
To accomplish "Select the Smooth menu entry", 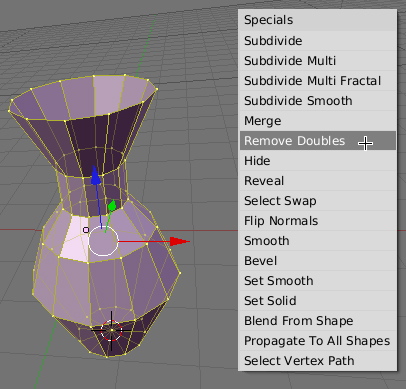I will [x=318, y=241].
